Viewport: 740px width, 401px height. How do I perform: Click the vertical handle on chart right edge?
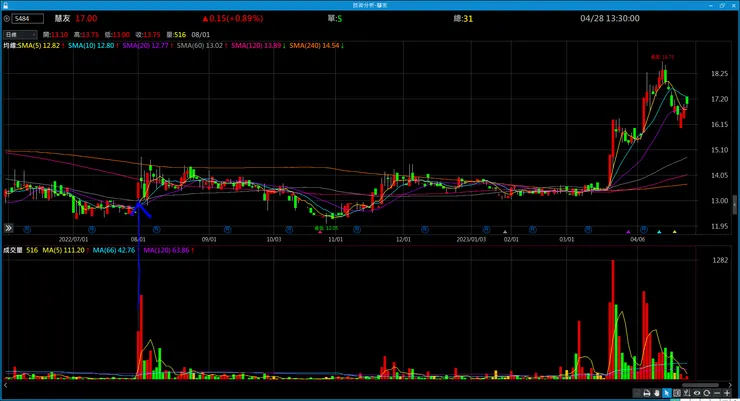pos(735,205)
